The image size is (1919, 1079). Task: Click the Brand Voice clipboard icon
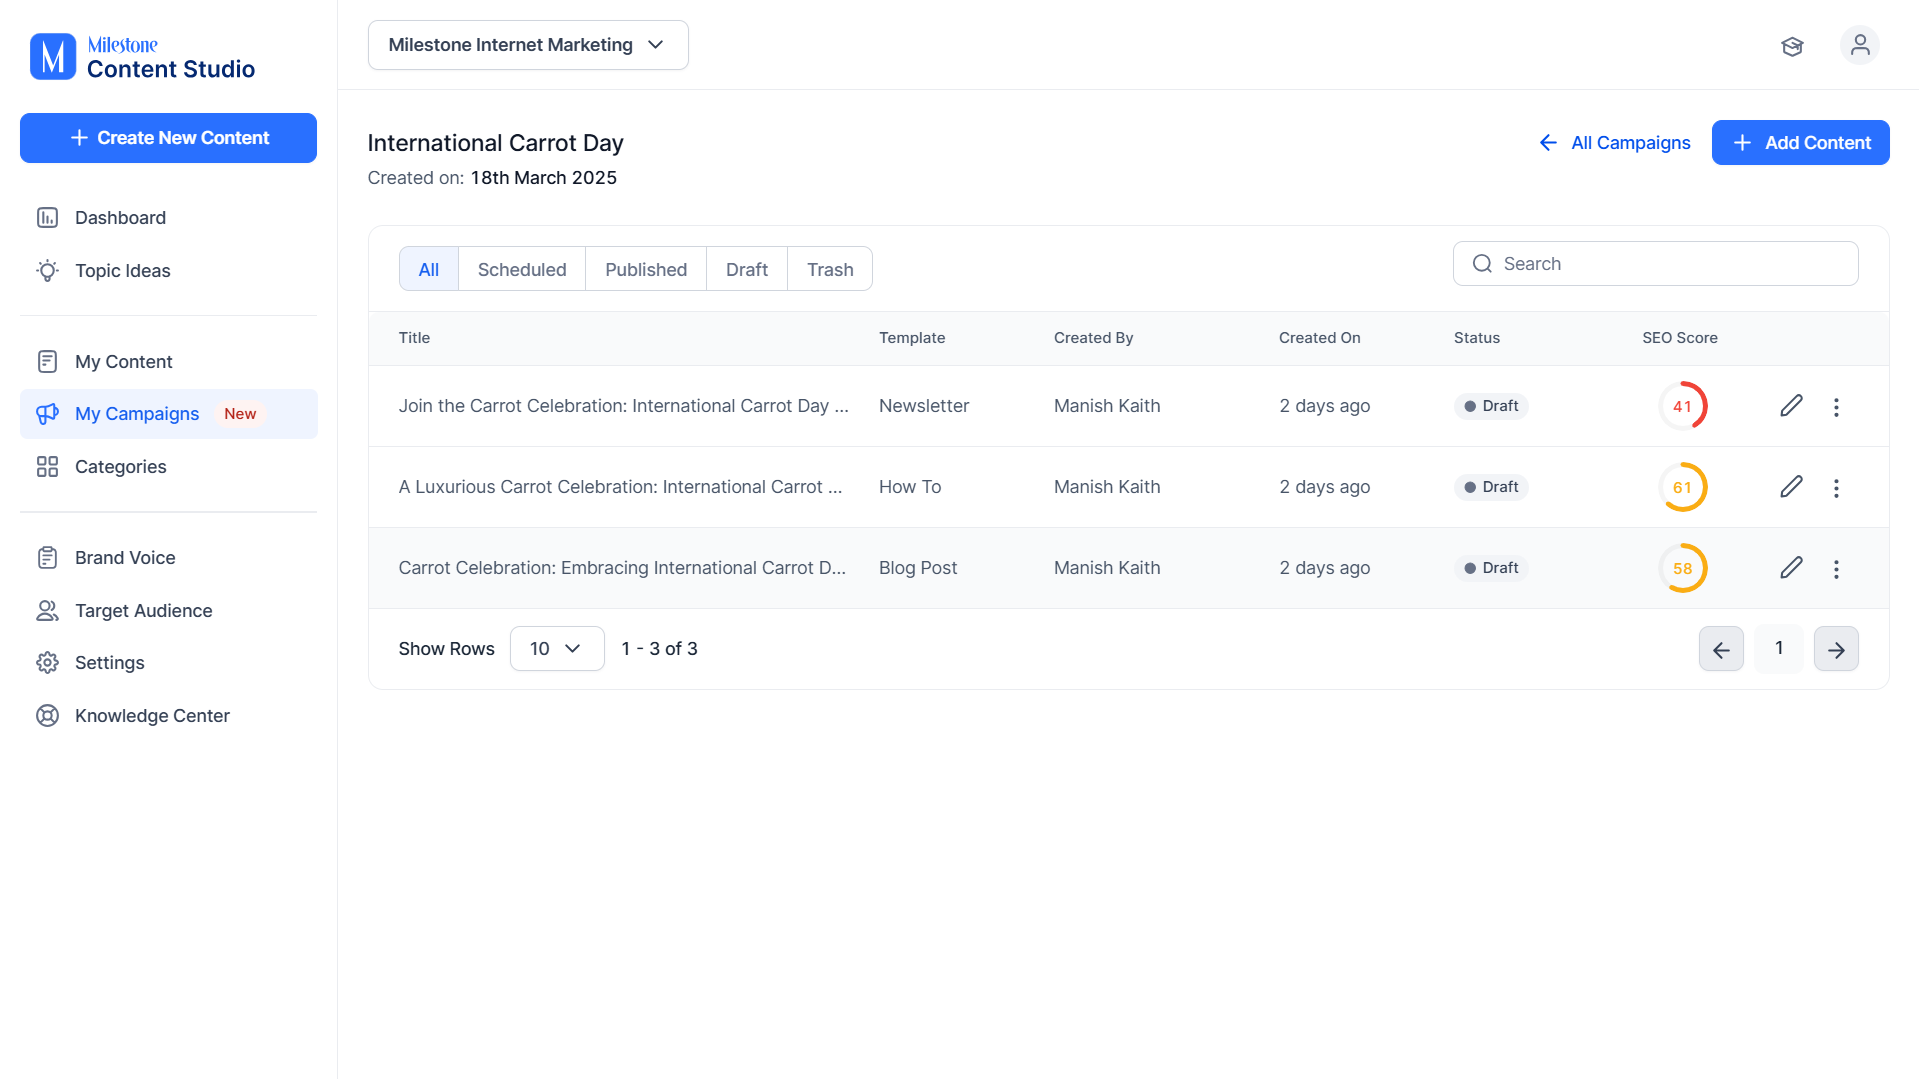(x=47, y=558)
